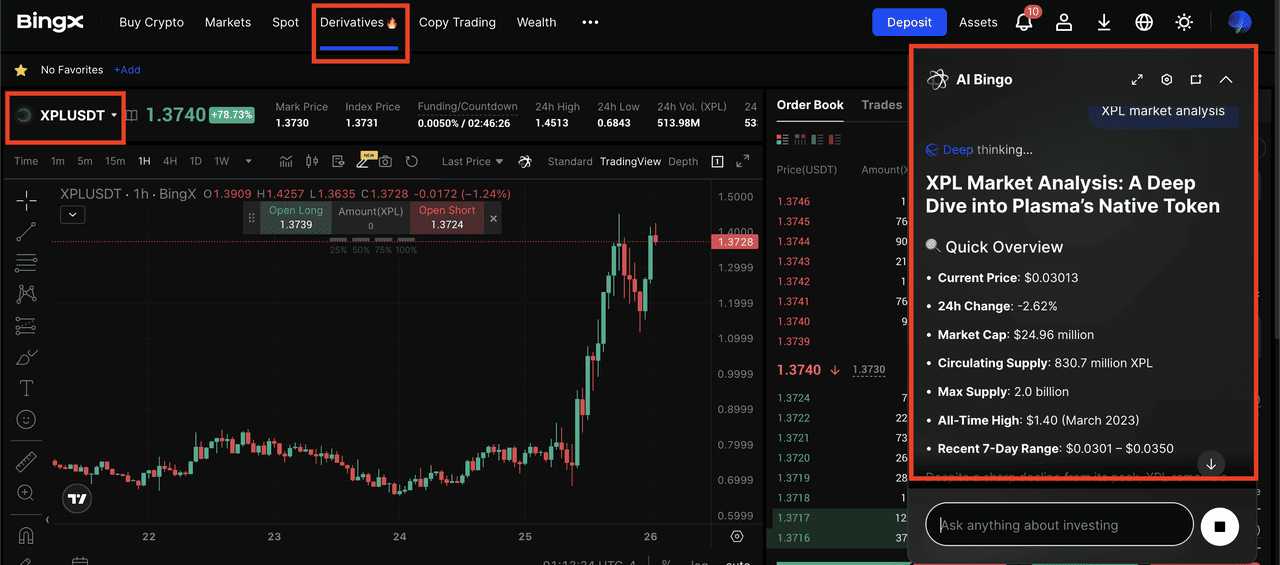1280x565 pixels.
Task: Click the AI Bingo atom logo
Action: tap(937, 79)
